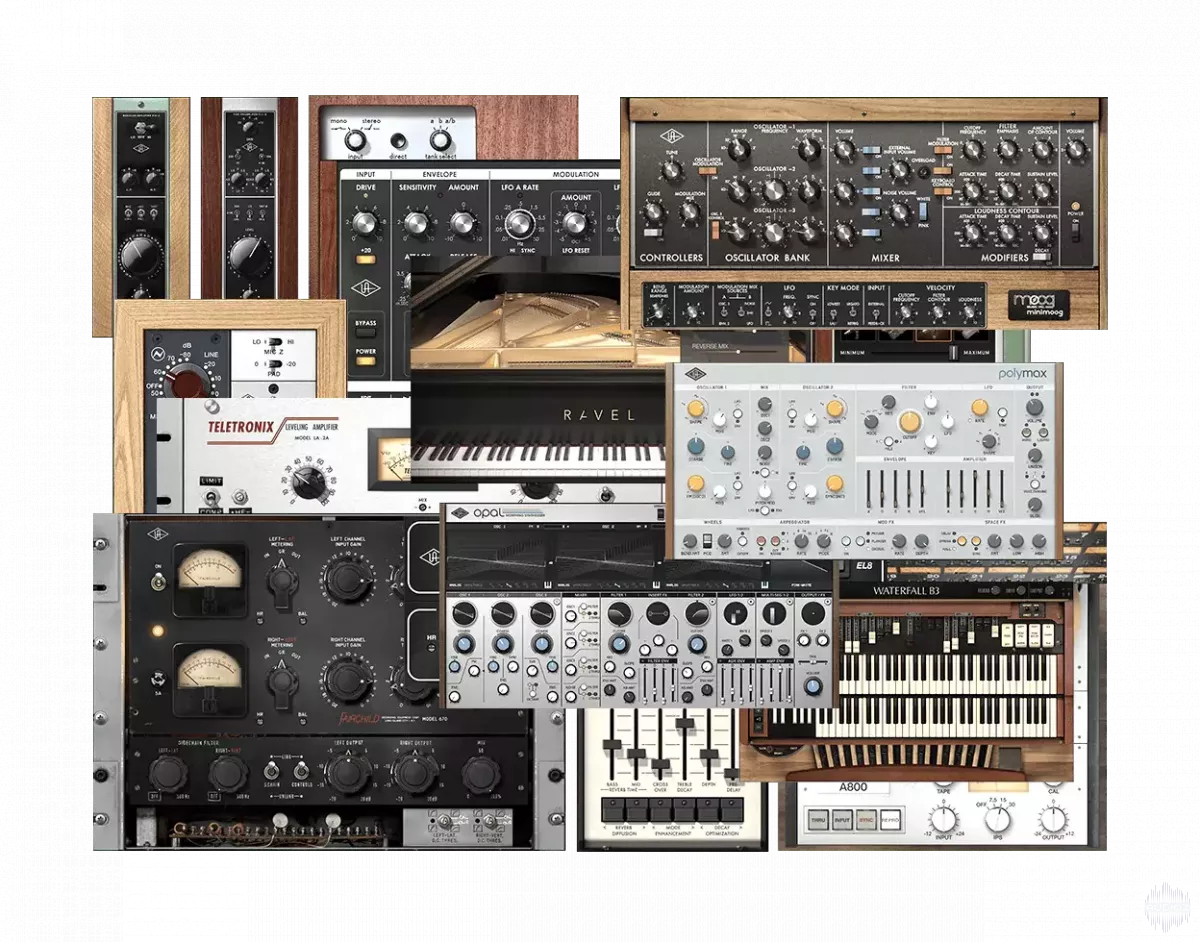Click the Oscillator-1 Range knob

click(738, 148)
